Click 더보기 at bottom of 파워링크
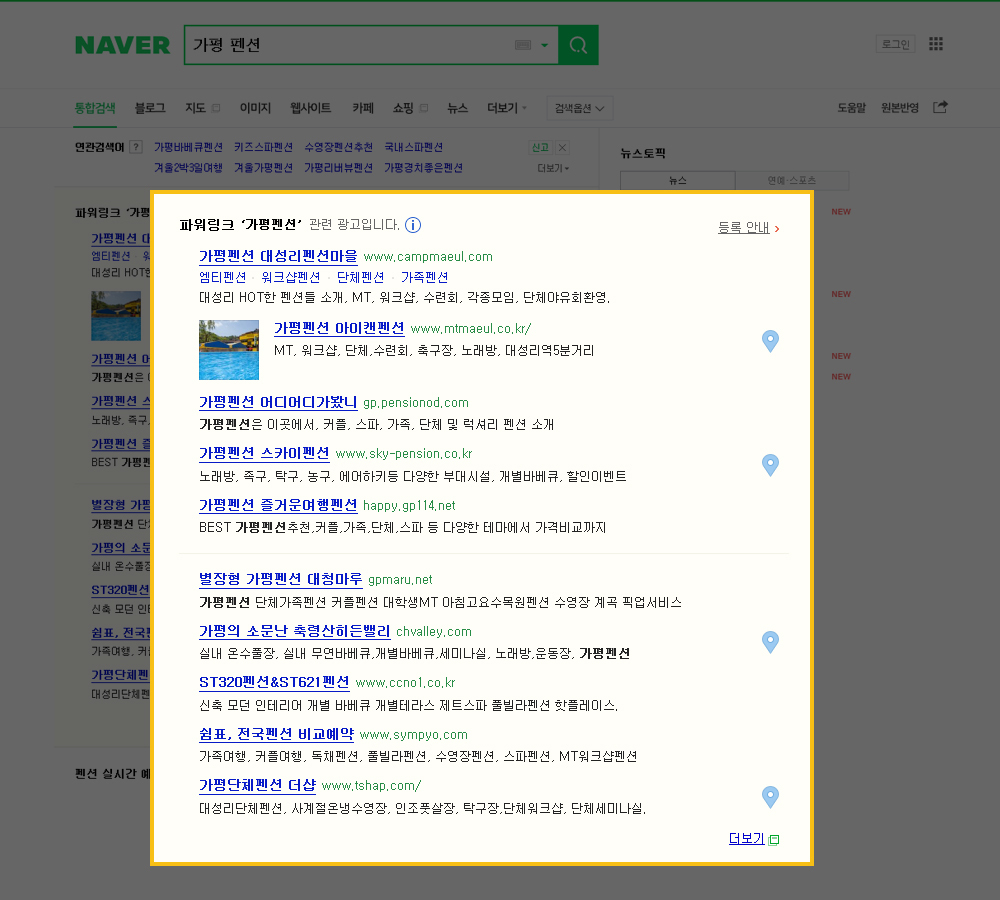Viewport: 1000px width, 900px height. (746, 839)
